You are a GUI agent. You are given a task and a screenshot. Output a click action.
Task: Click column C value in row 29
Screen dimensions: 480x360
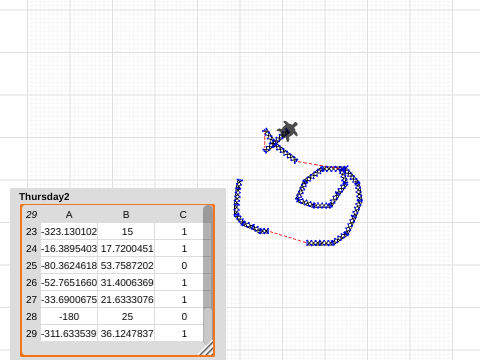pos(179,333)
